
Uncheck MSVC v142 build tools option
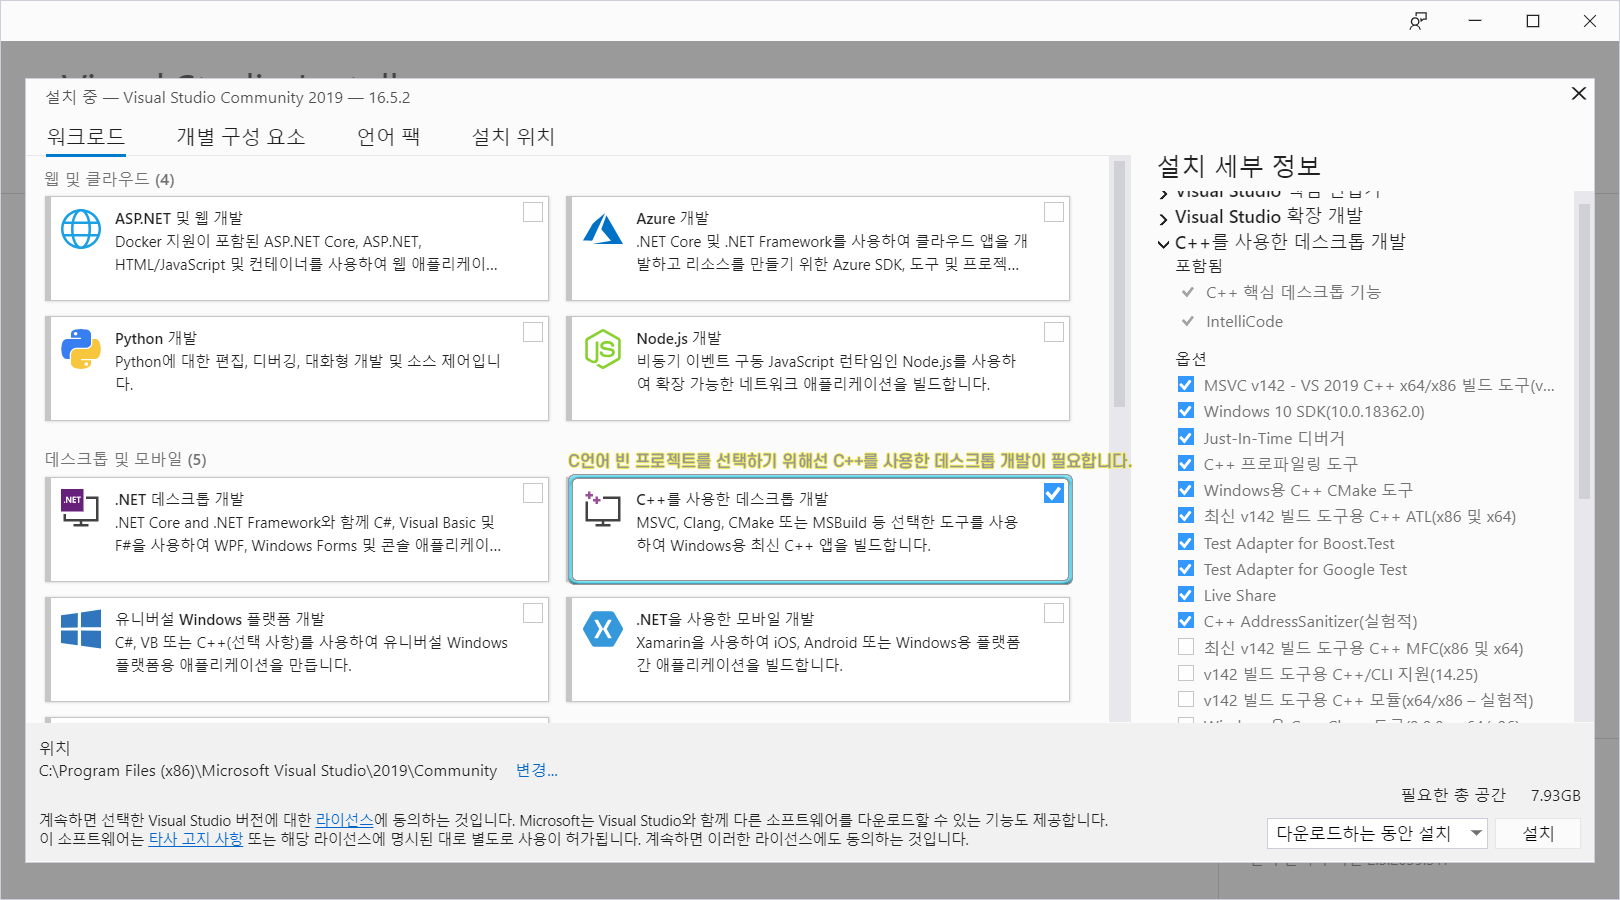coord(1186,385)
